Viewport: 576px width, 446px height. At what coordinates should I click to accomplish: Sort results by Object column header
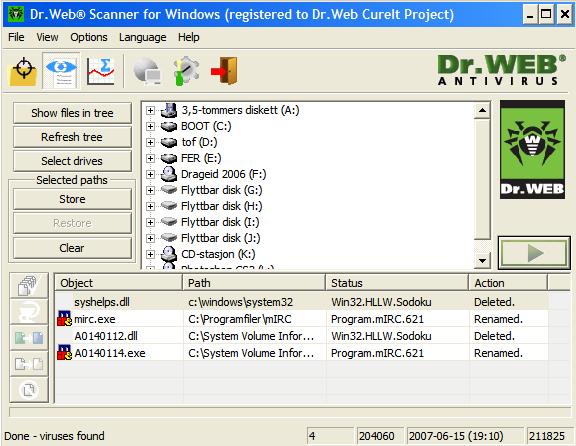click(x=118, y=283)
